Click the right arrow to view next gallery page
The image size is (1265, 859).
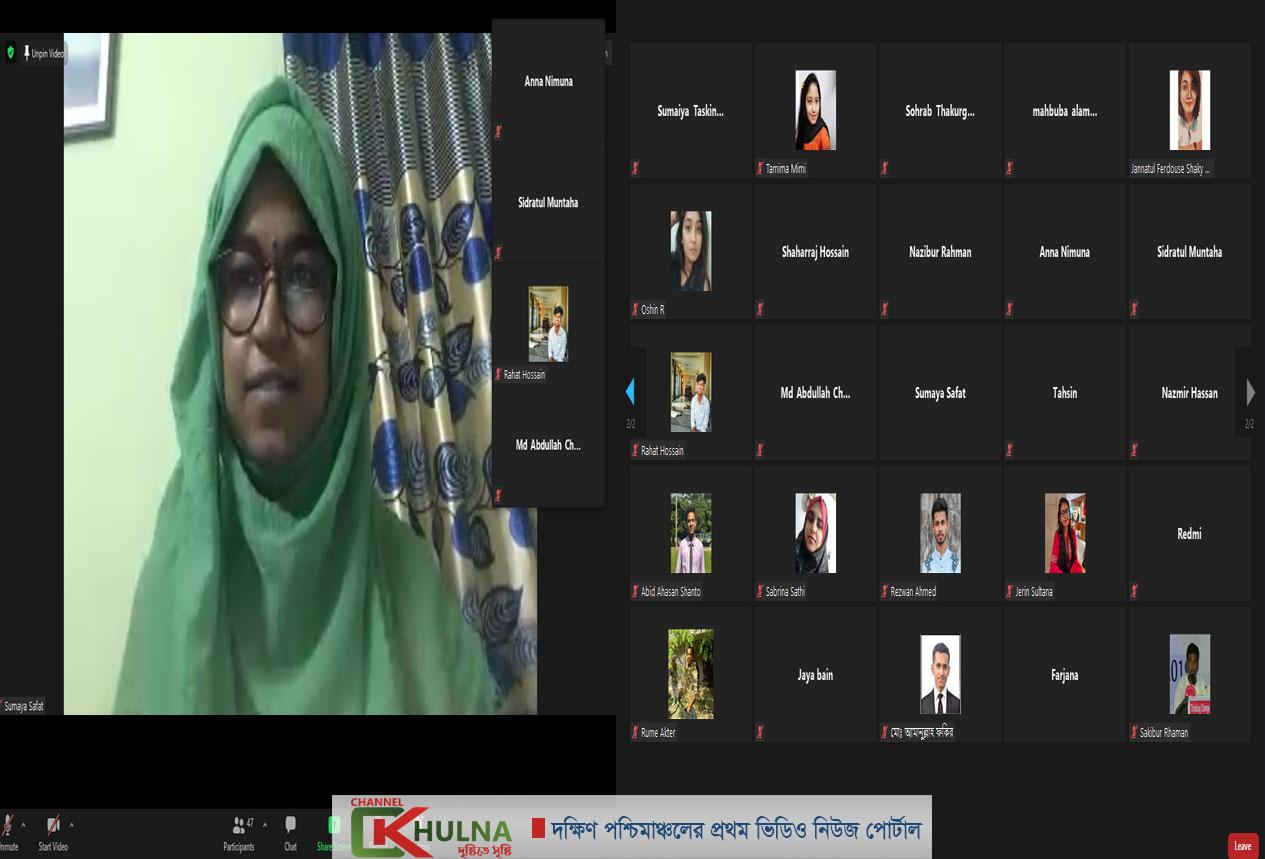tap(1250, 393)
